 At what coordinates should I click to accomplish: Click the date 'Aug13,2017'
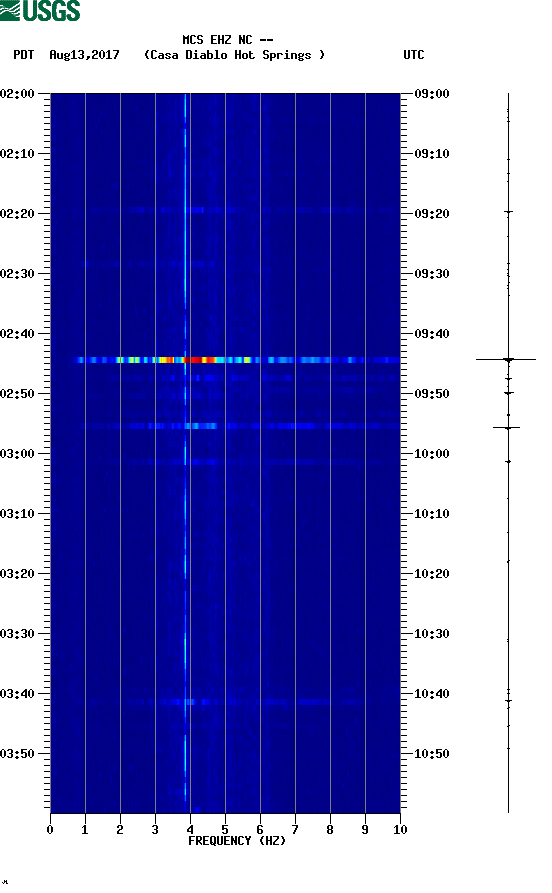tap(84, 55)
